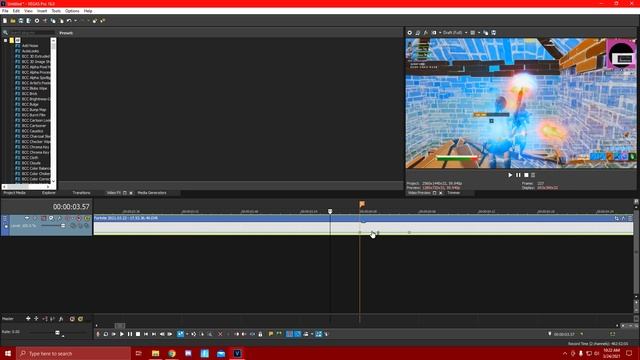Switch to the Transitions tab
Screen dimensions: 640x360
pos(81,193)
